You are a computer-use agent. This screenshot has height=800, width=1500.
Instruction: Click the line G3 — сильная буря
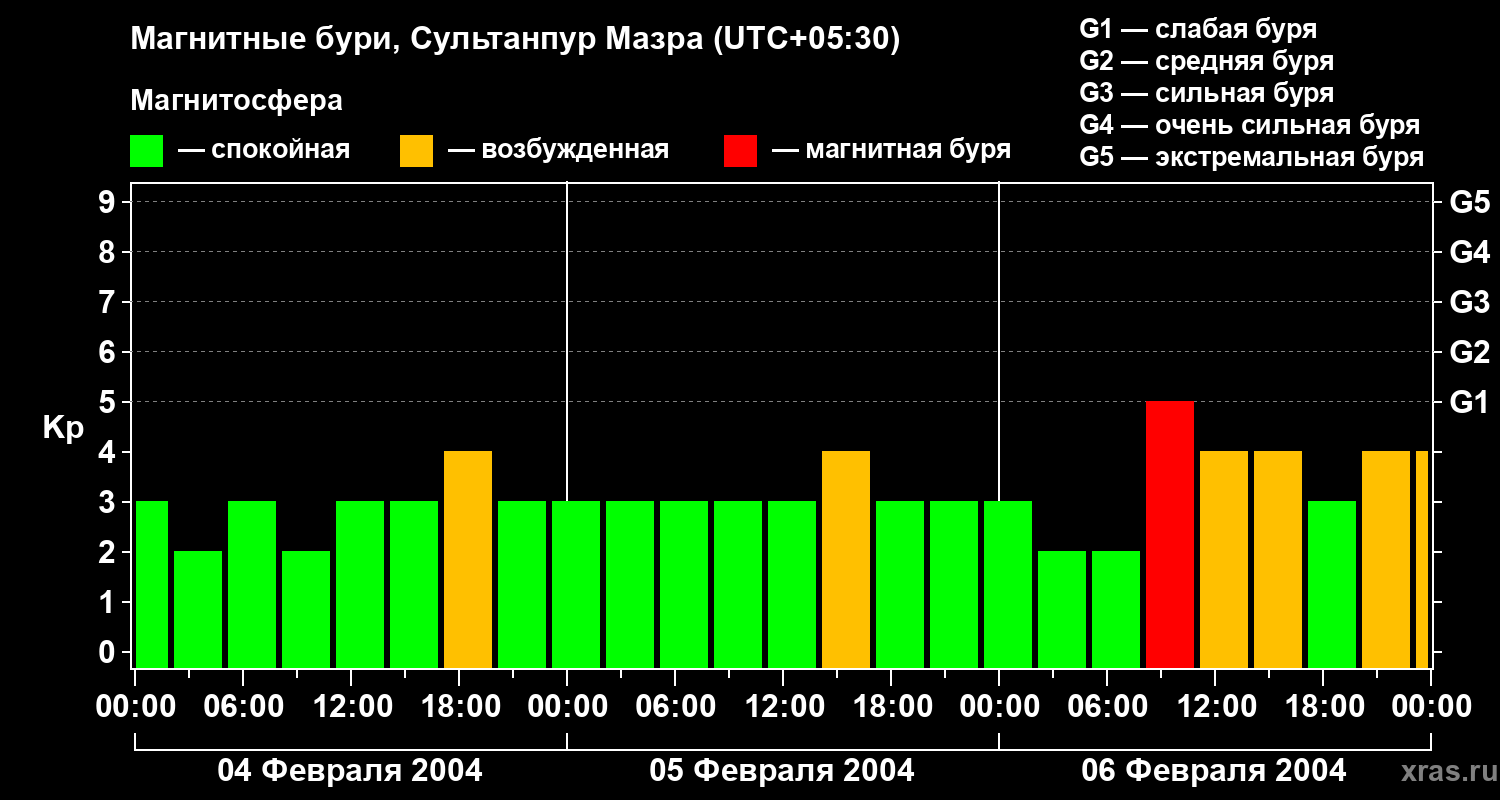click(x=1206, y=93)
